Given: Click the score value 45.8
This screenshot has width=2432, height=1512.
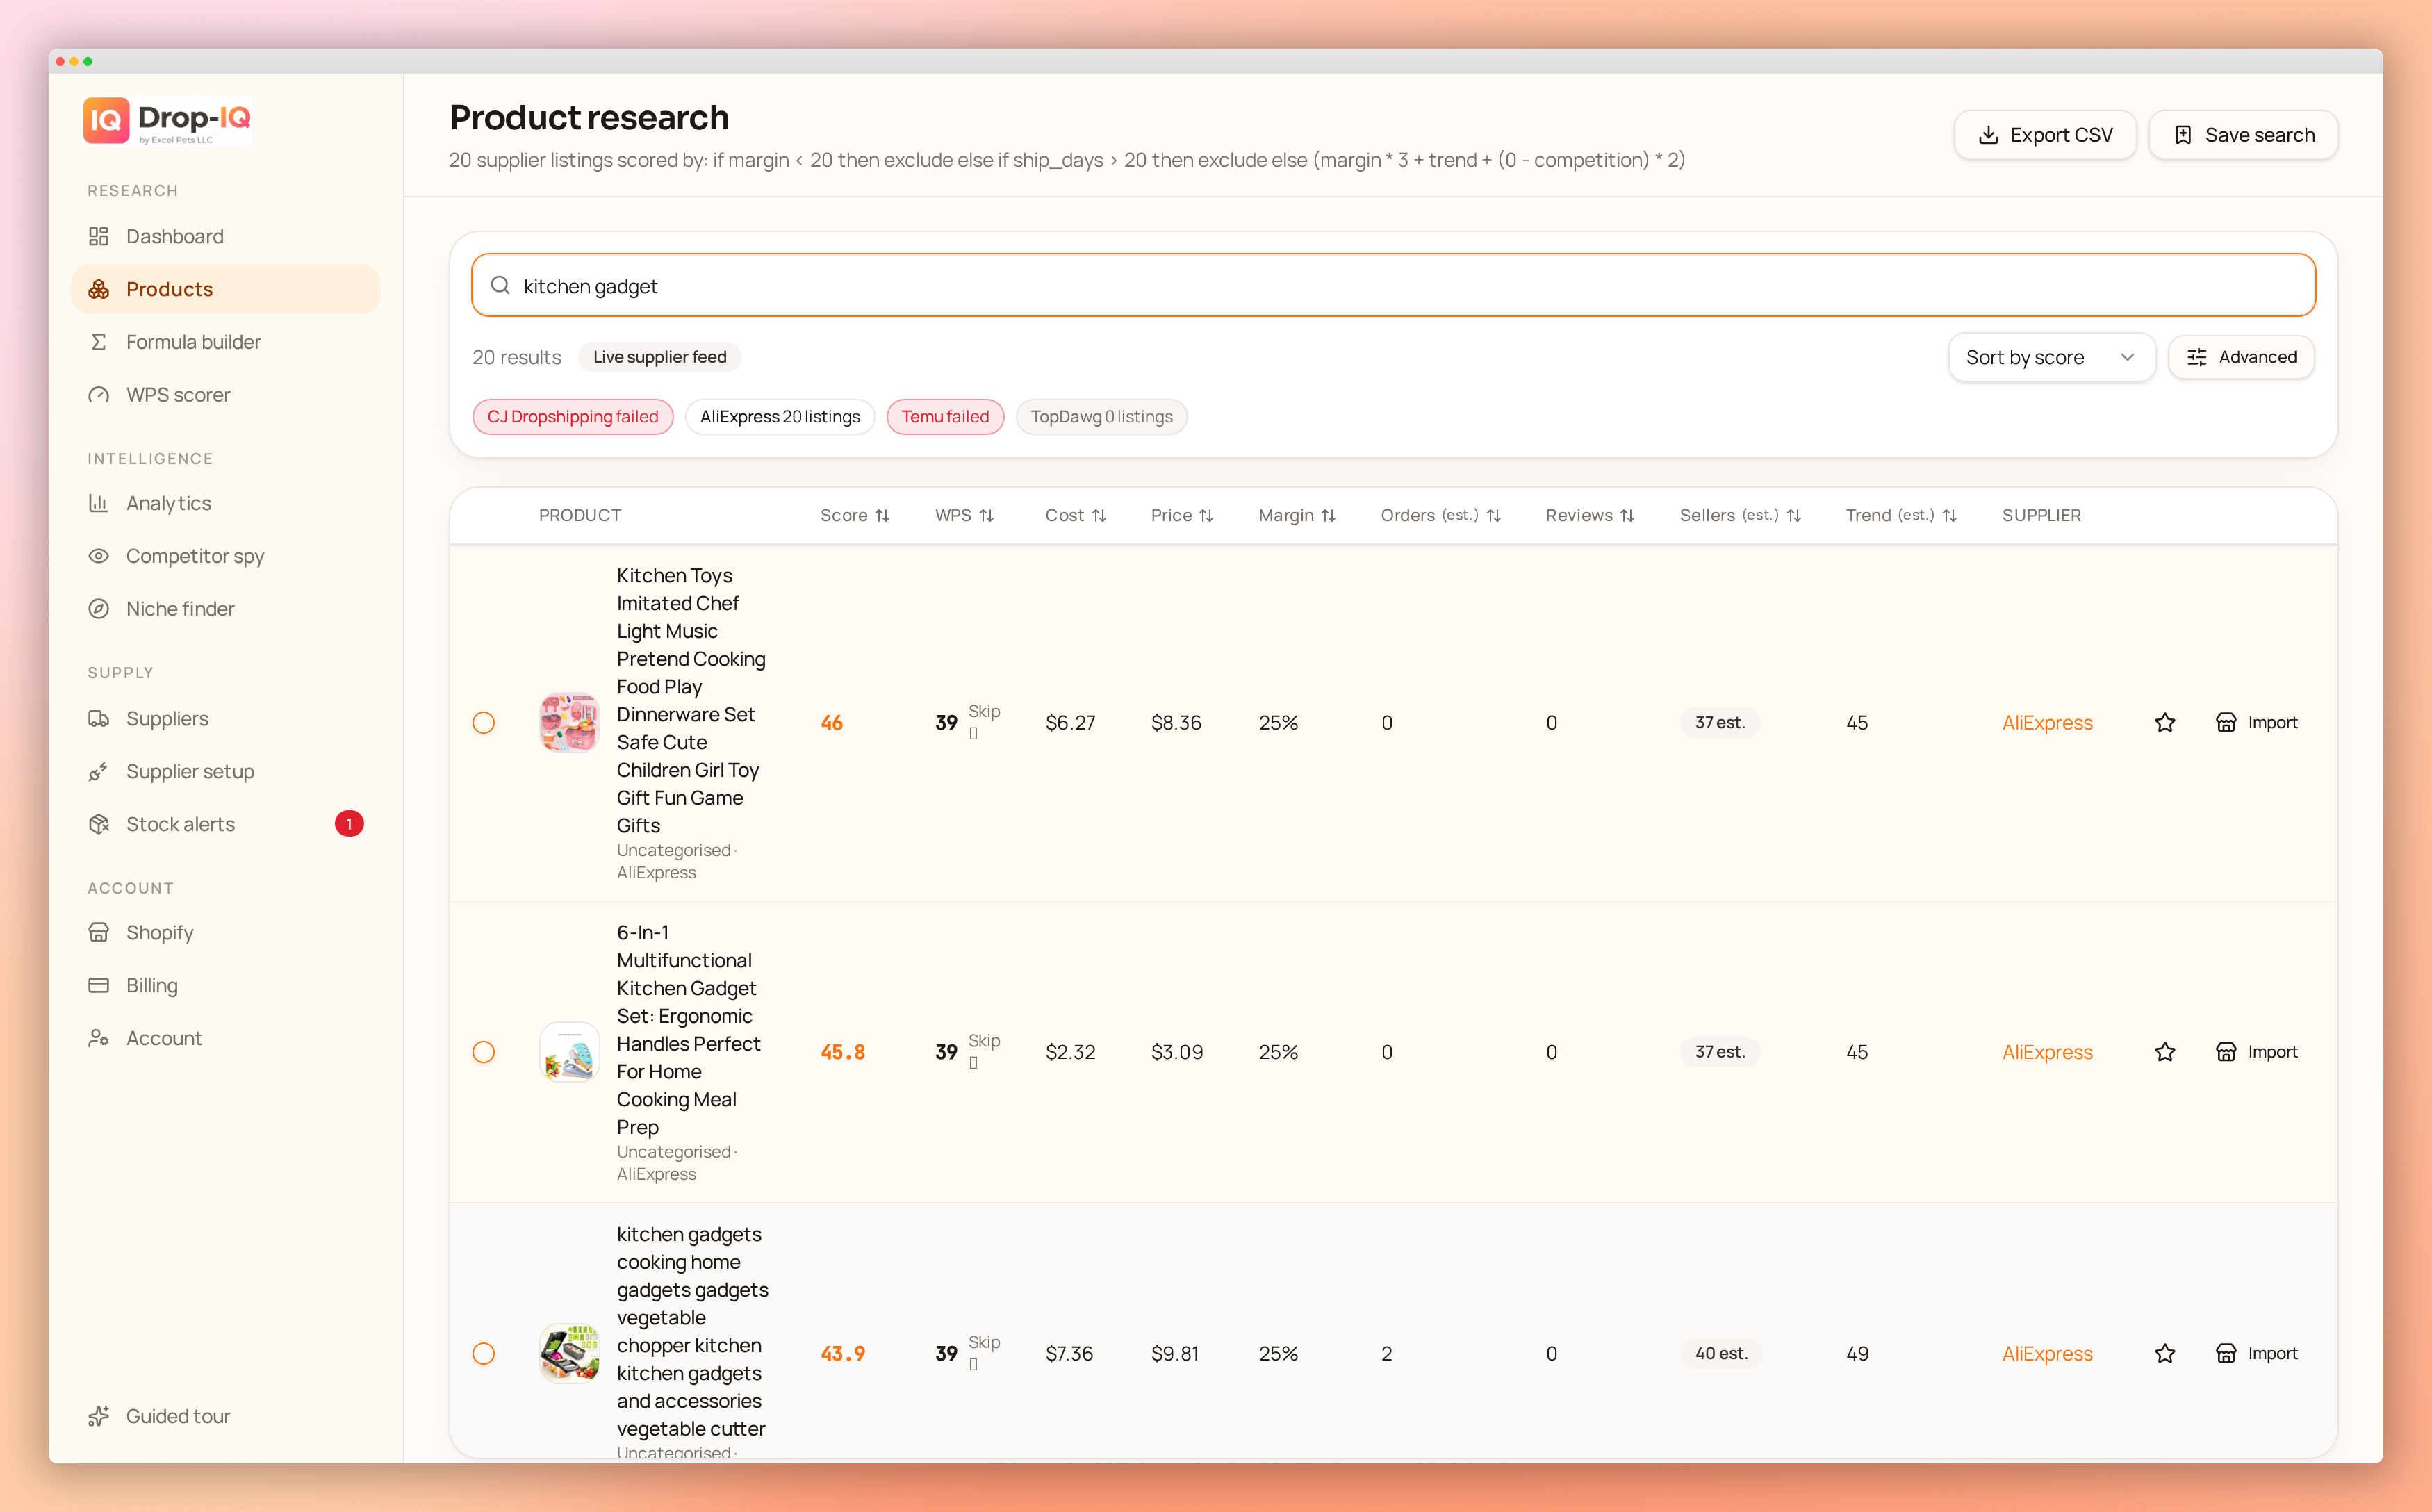Looking at the screenshot, I should (x=843, y=1052).
